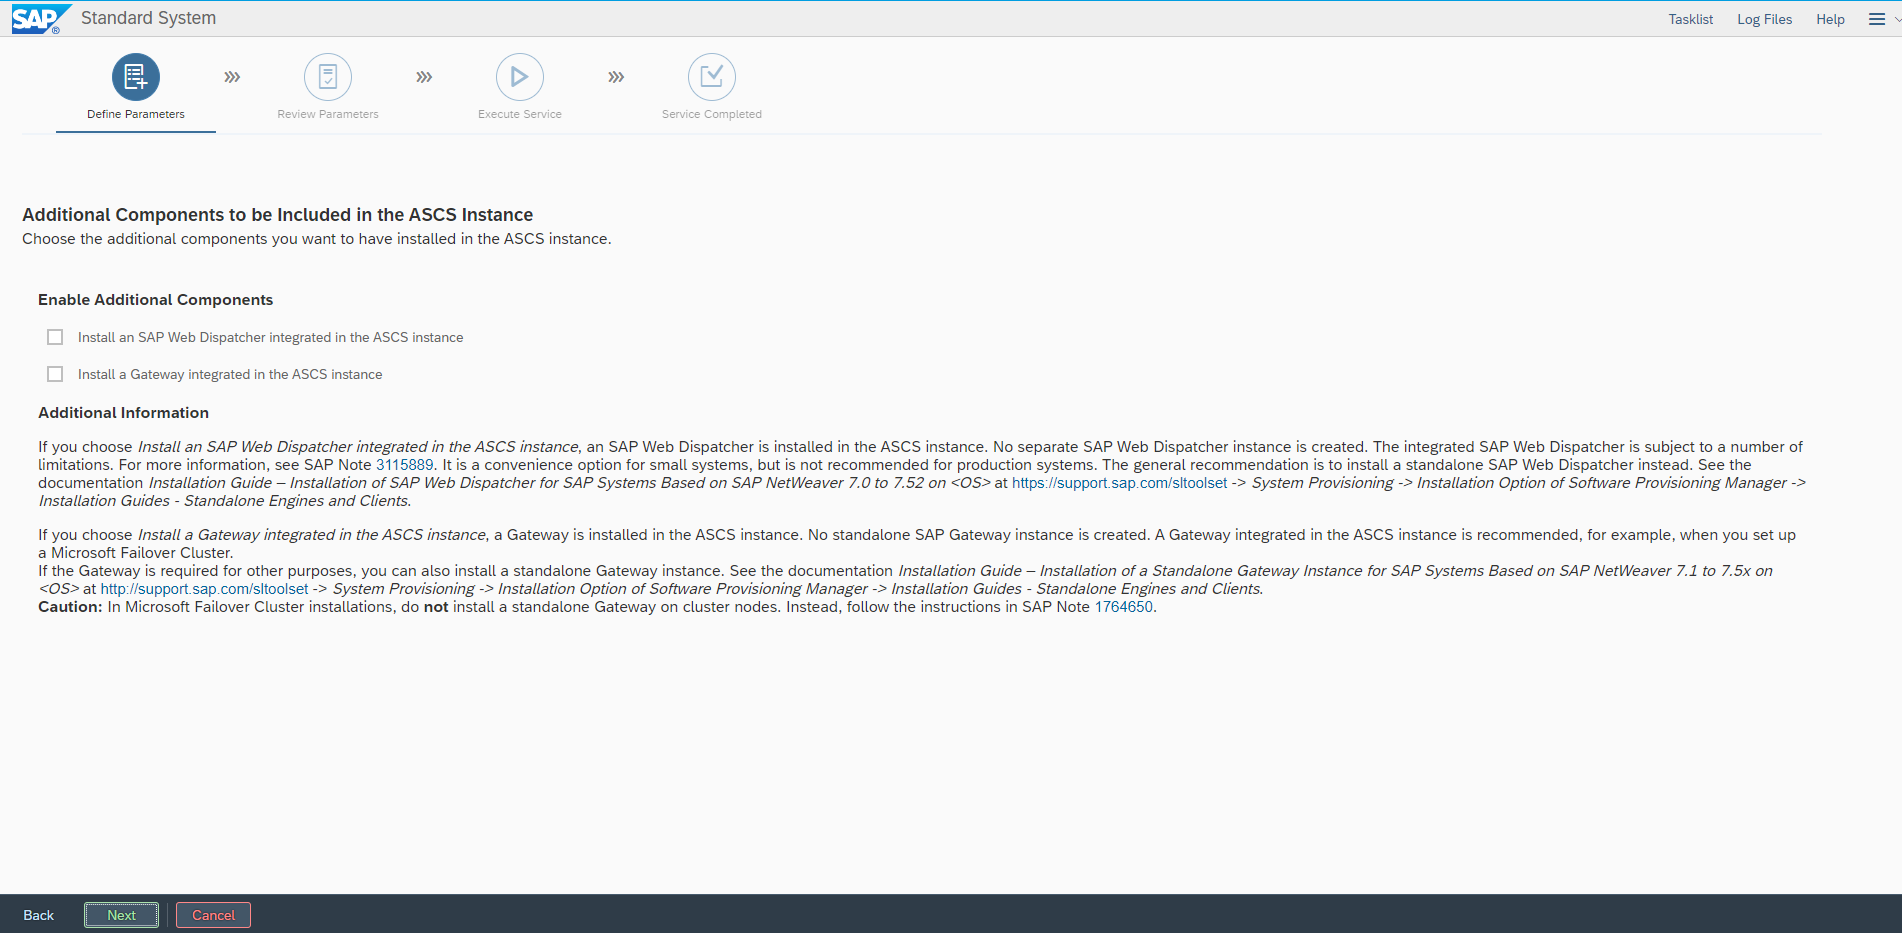Open the Help menu
This screenshot has height=933, width=1902.
[x=1830, y=19]
